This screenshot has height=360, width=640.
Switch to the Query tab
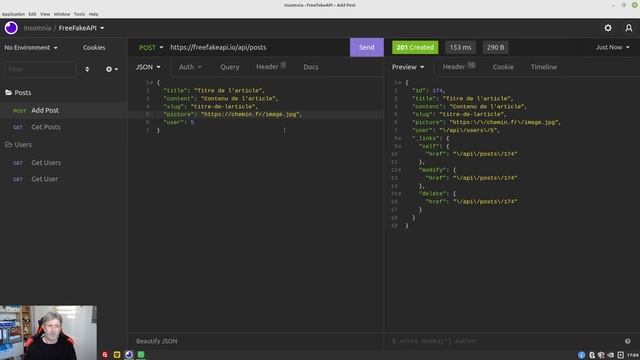(x=230, y=67)
